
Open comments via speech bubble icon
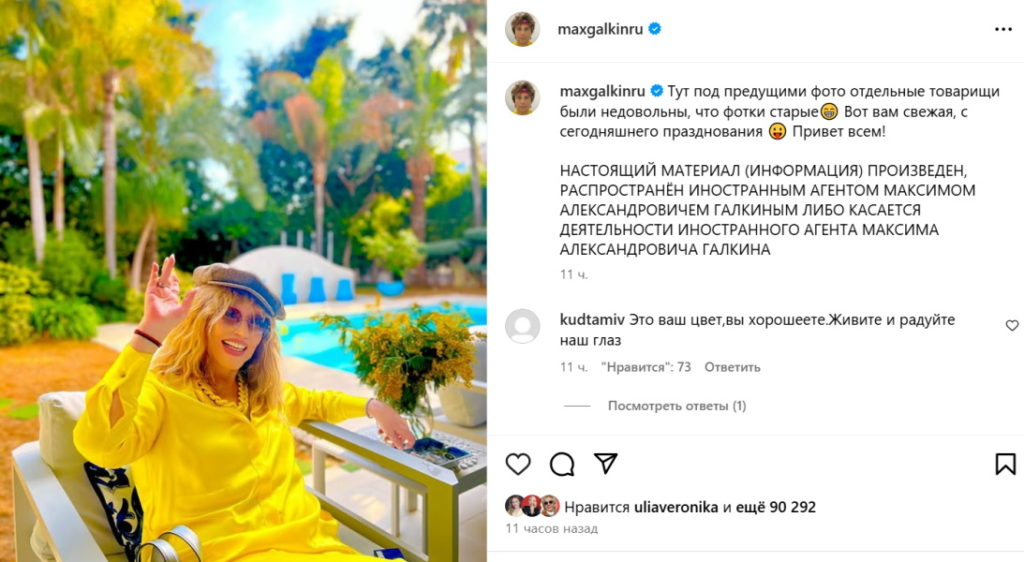(562, 464)
